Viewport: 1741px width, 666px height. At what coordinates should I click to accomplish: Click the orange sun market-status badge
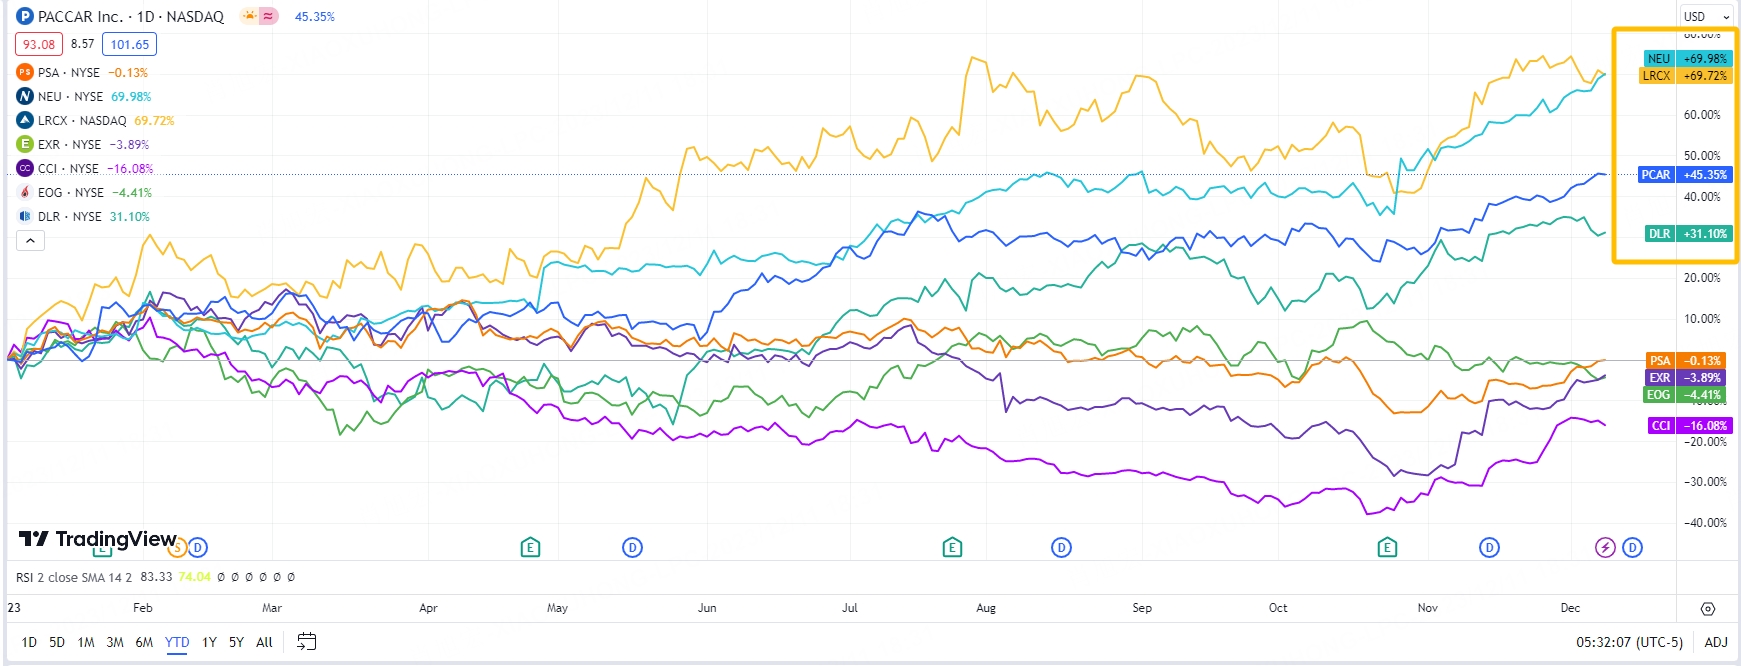tap(248, 17)
